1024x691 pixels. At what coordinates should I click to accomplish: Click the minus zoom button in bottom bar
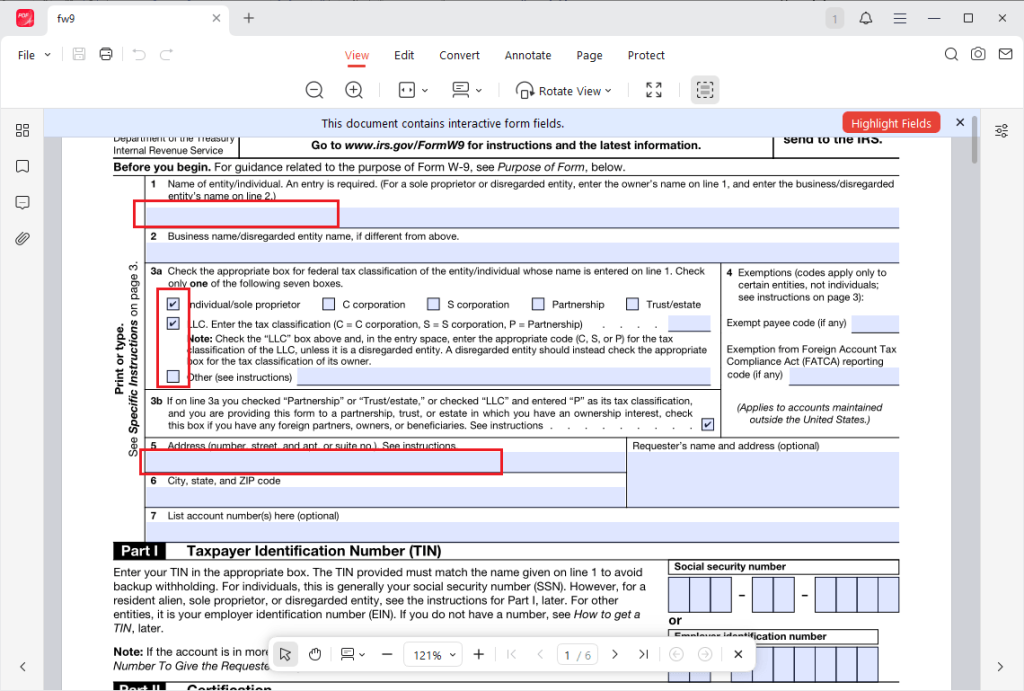(387, 654)
